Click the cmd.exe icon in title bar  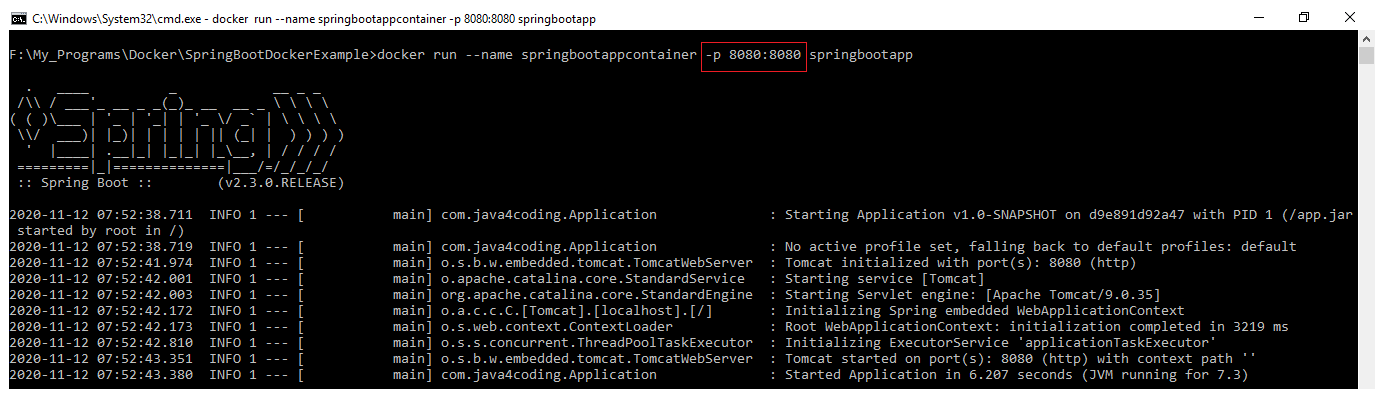pos(19,19)
